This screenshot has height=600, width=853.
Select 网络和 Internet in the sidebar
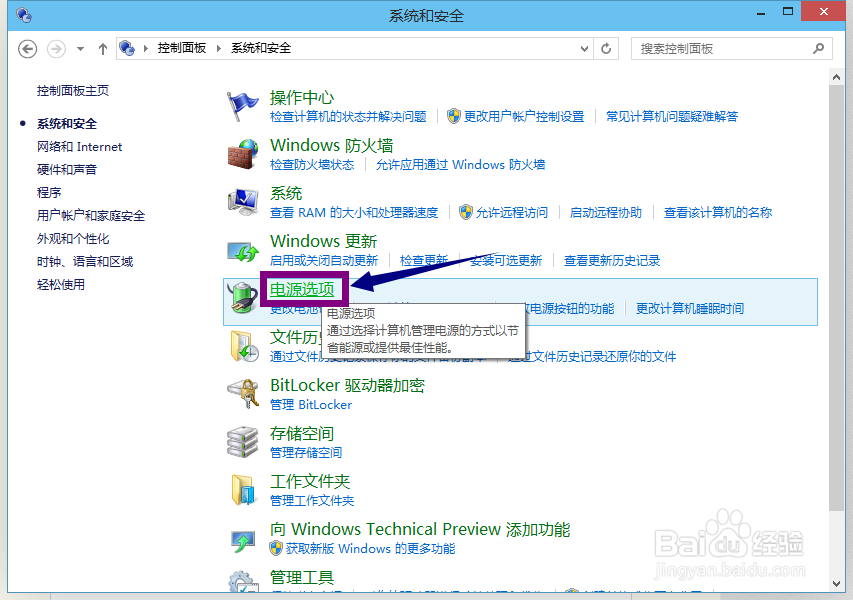point(80,146)
